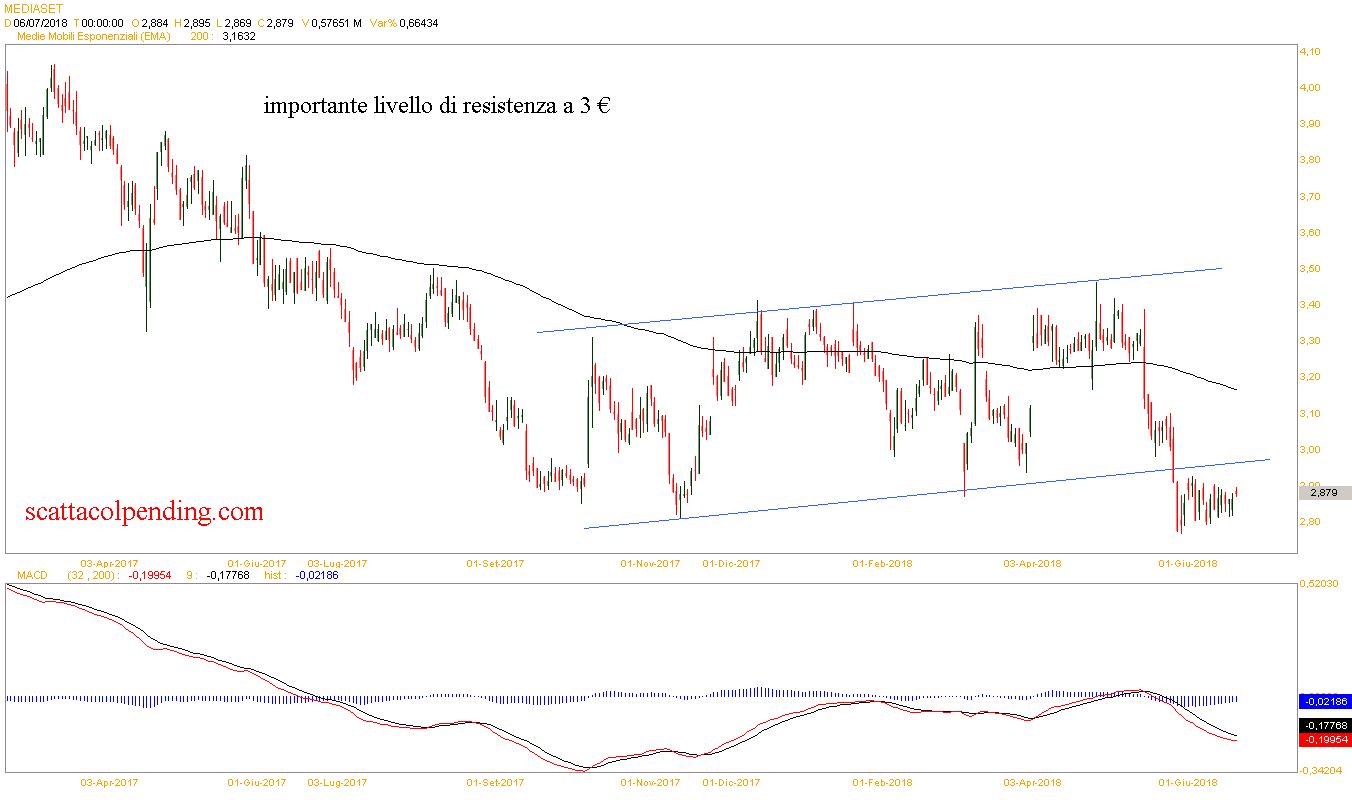Click the signal value -0,17768 in the indicator header

coord(228,576)
